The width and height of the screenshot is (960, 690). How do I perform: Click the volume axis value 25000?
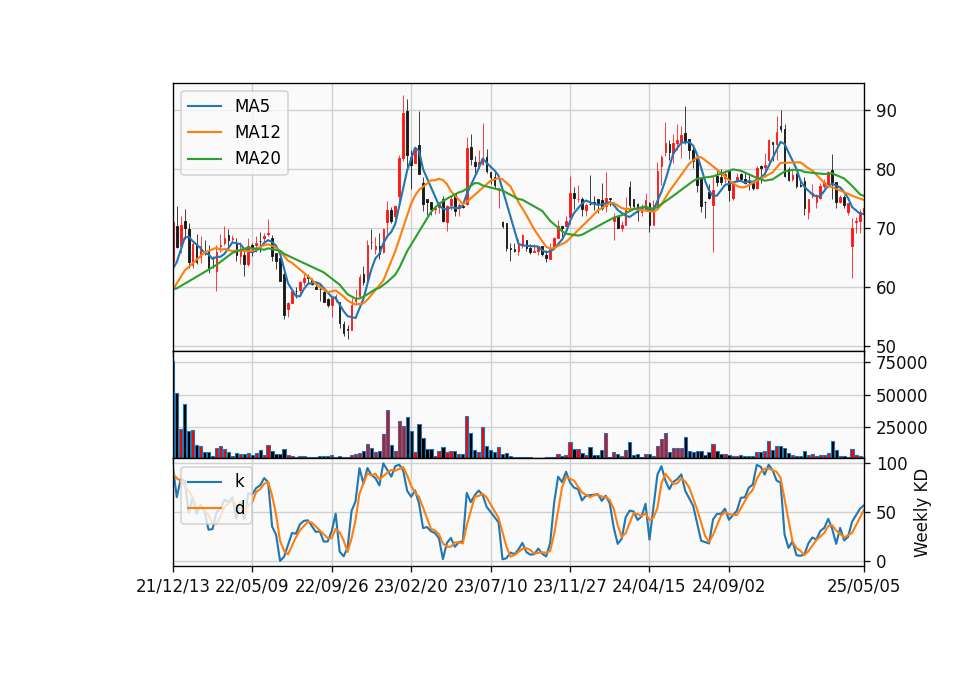click(x=901, y=428)
